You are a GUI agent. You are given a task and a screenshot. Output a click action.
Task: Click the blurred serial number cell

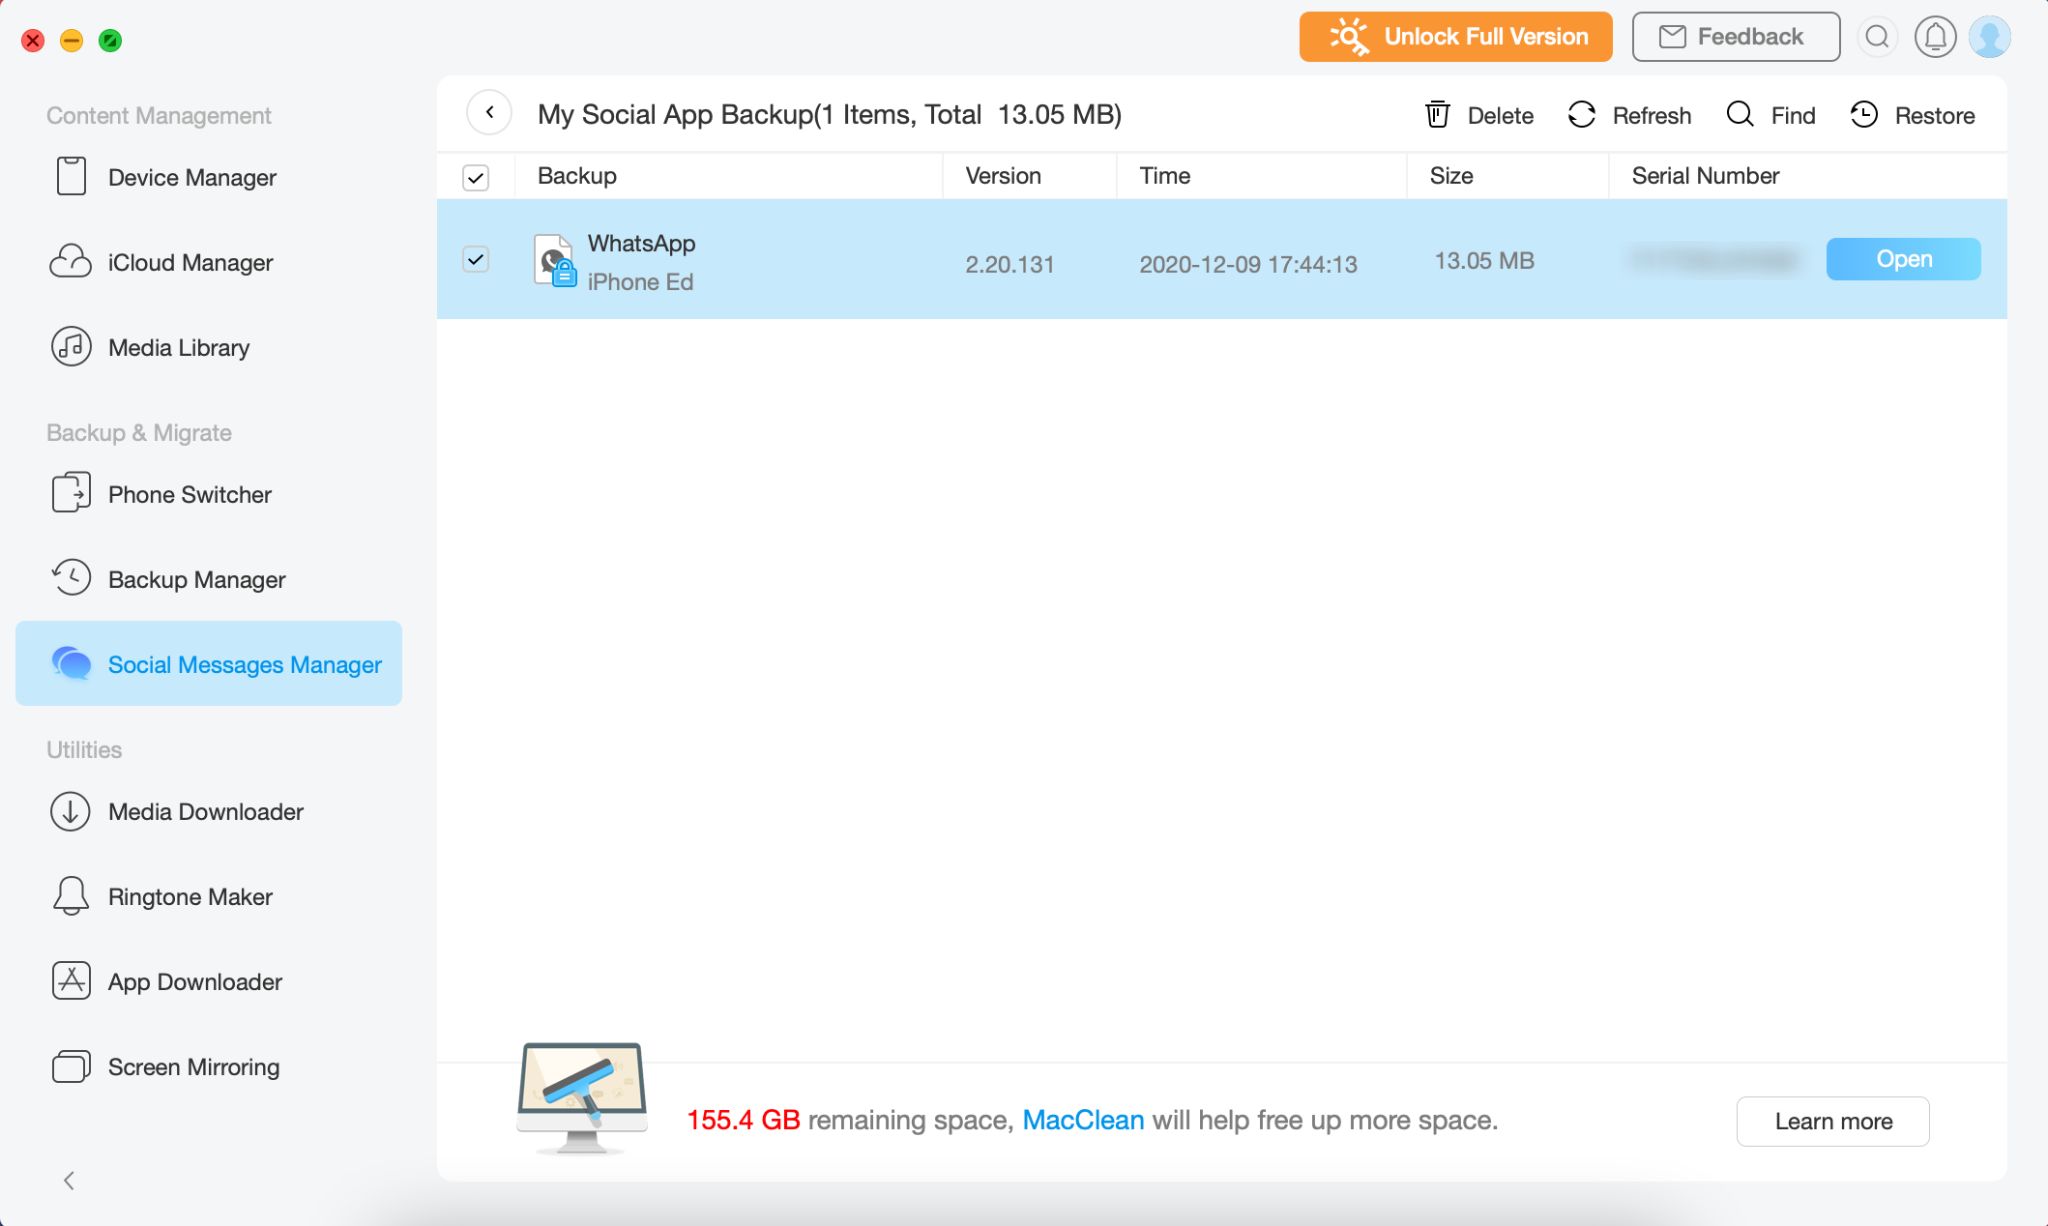point(1714,260)
